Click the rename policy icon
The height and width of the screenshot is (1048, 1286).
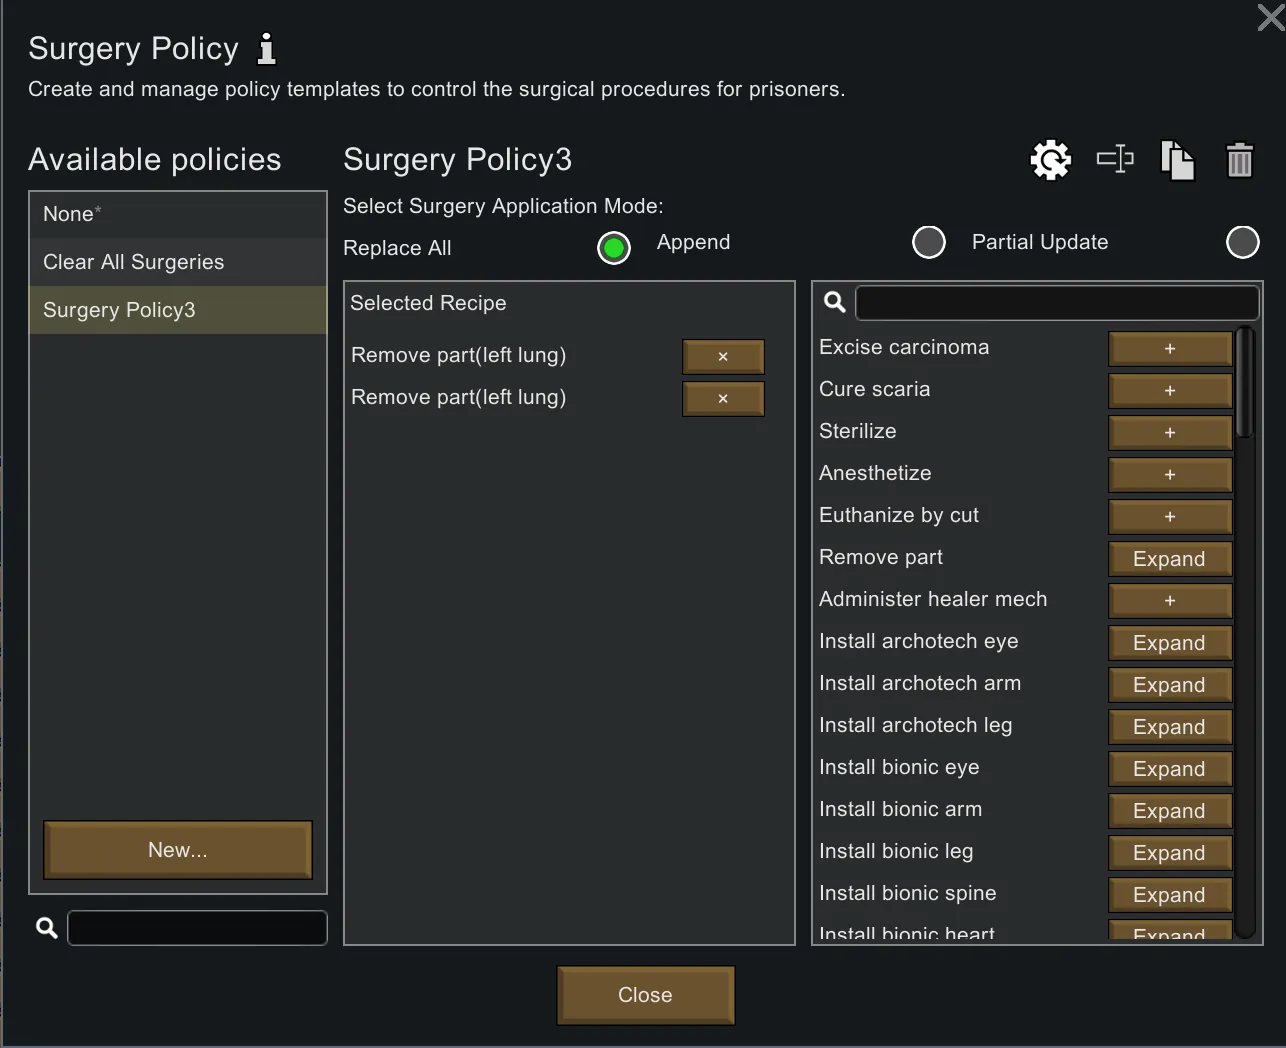coord(1115,160)
